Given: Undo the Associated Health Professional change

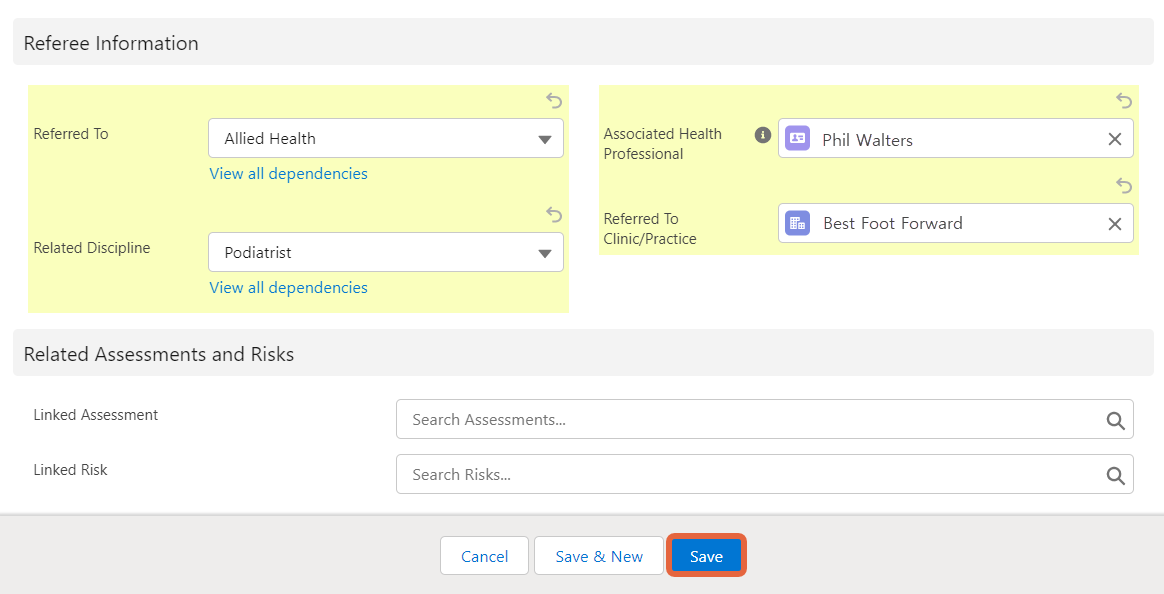Looking at the screenshot, I should coord(1124,100).
